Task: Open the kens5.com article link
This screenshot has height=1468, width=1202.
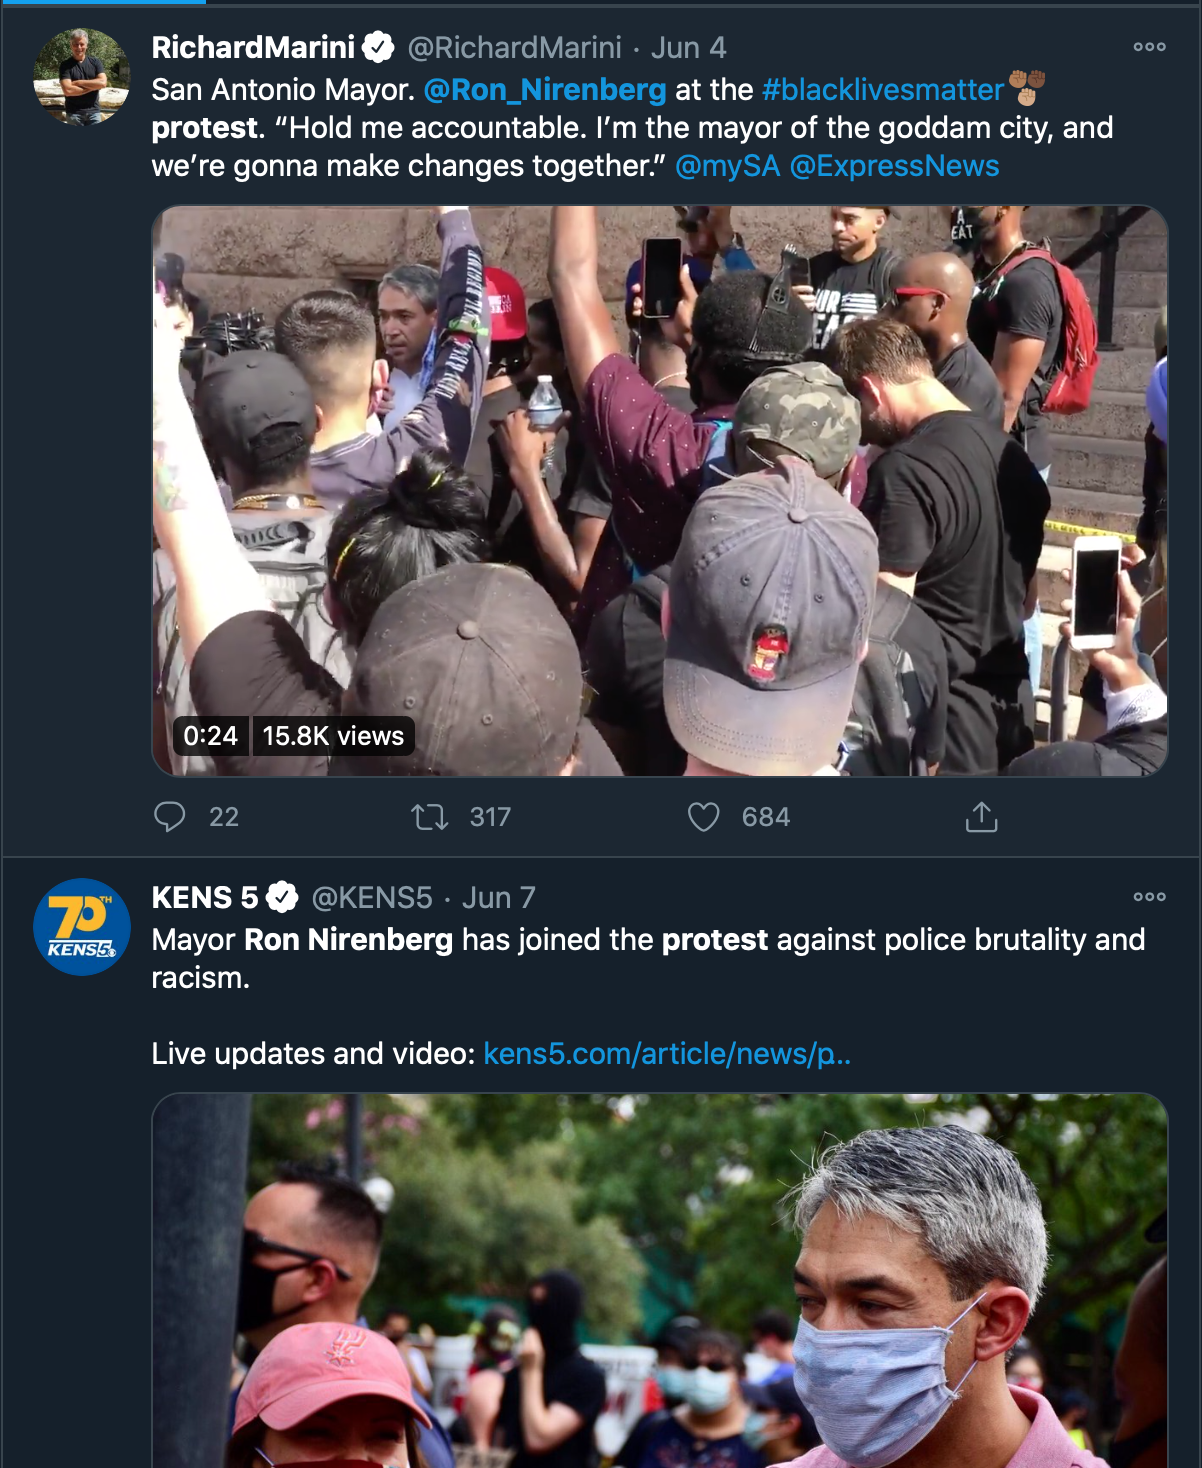Action: [667, 1054]
